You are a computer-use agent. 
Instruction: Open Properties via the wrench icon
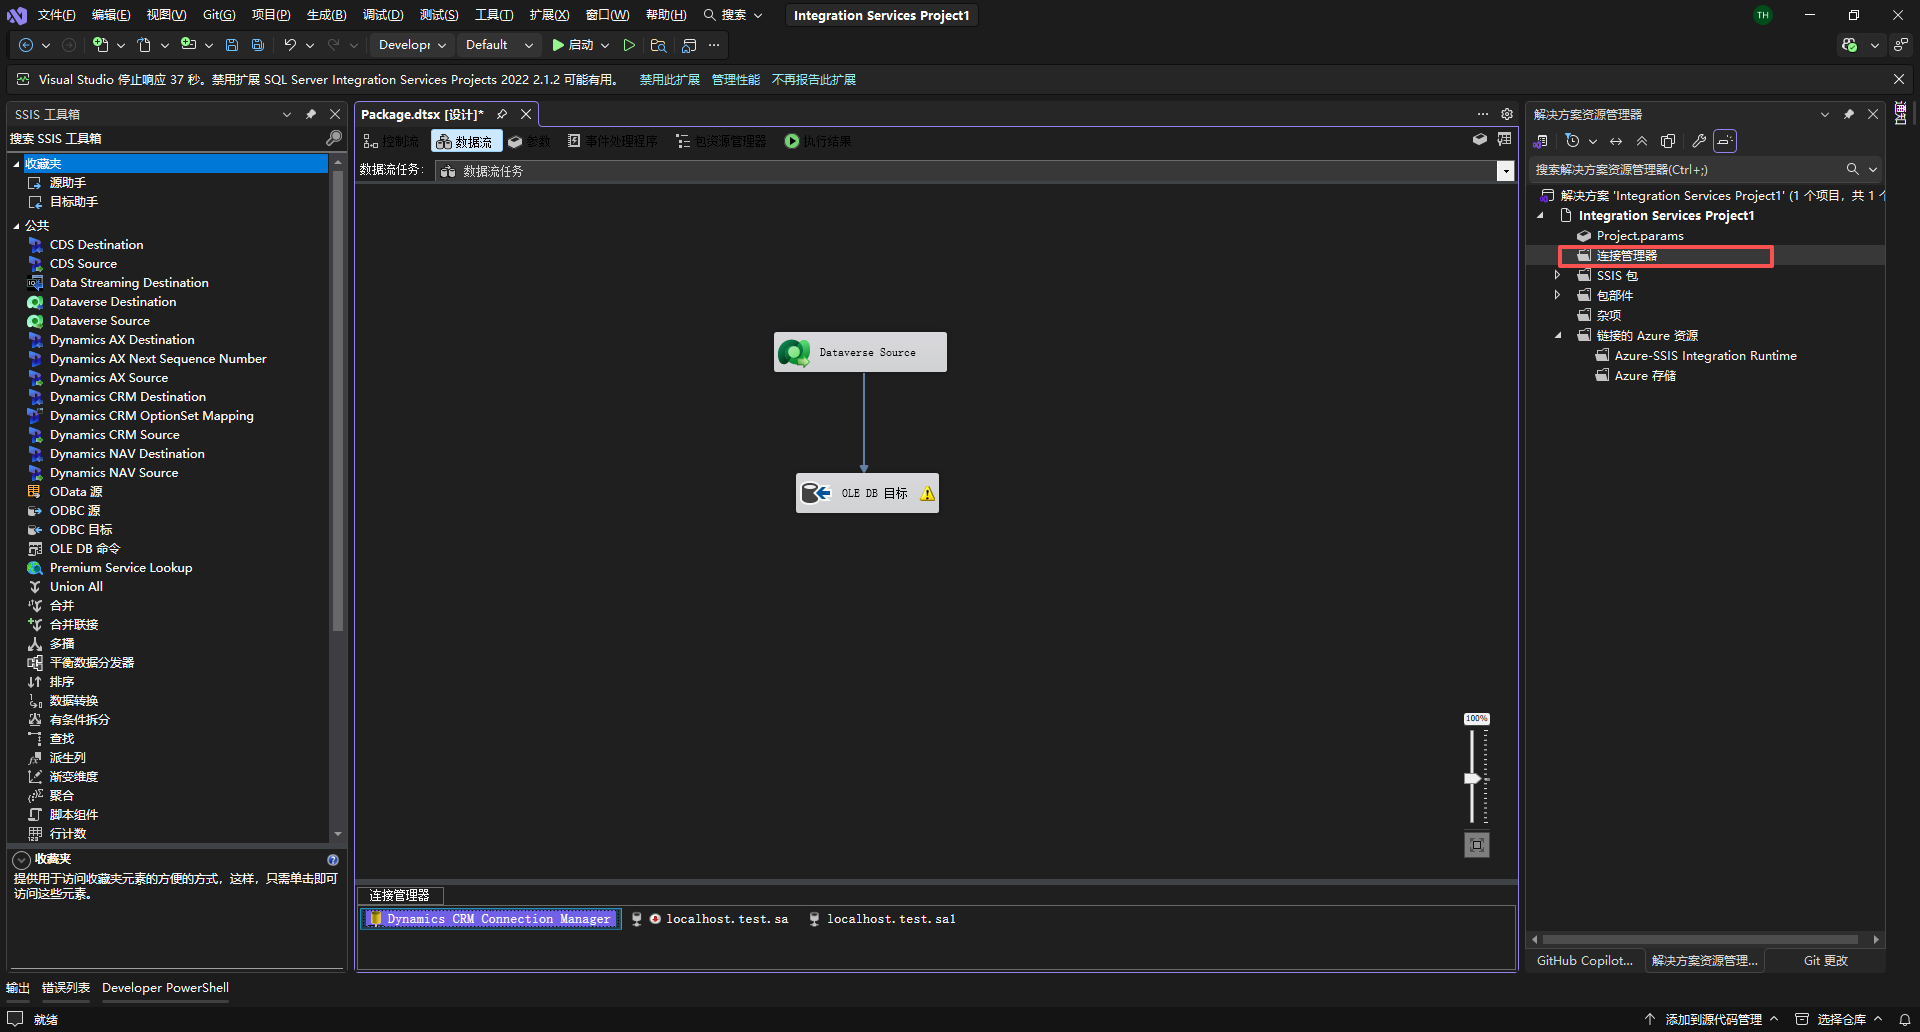point(1699,141)
